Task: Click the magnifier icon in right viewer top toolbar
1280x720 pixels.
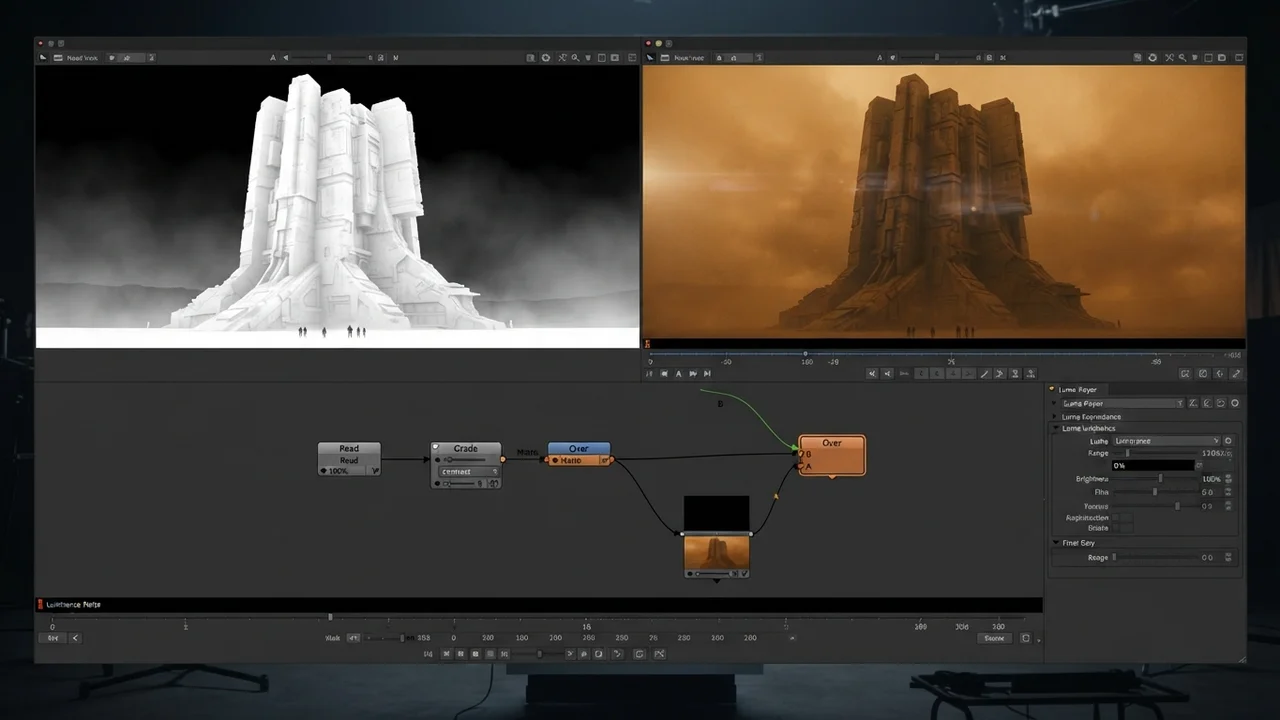Action: click(1182, 58)
